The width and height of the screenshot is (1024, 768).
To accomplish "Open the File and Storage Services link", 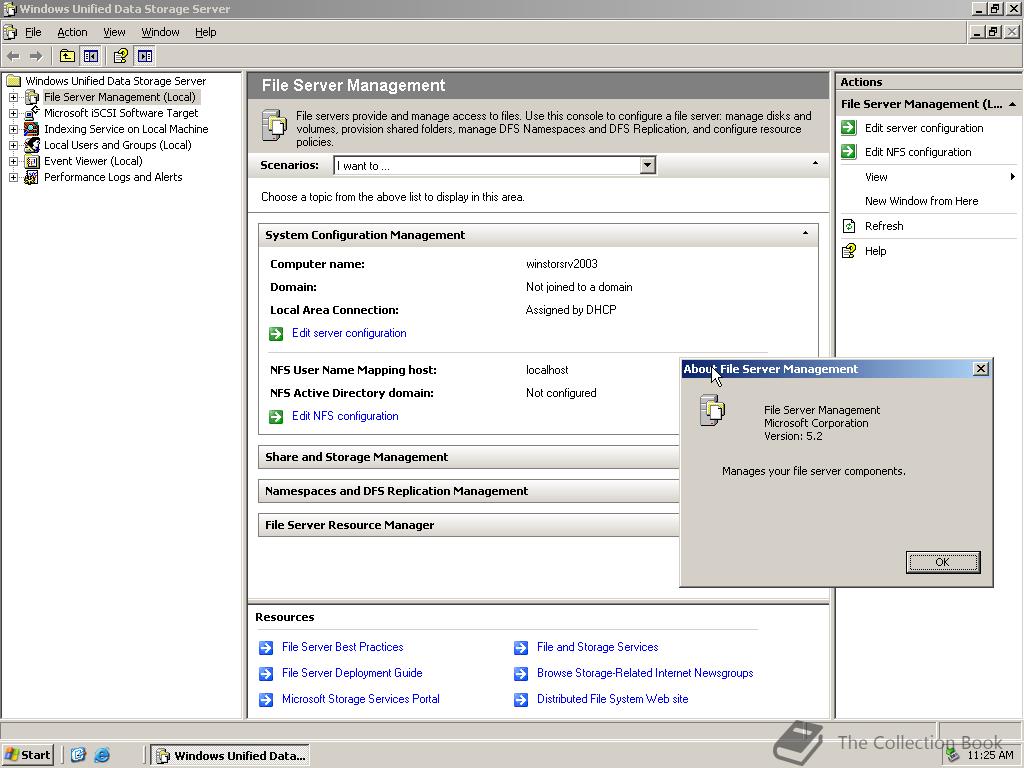I will click(x=598, y=647).
